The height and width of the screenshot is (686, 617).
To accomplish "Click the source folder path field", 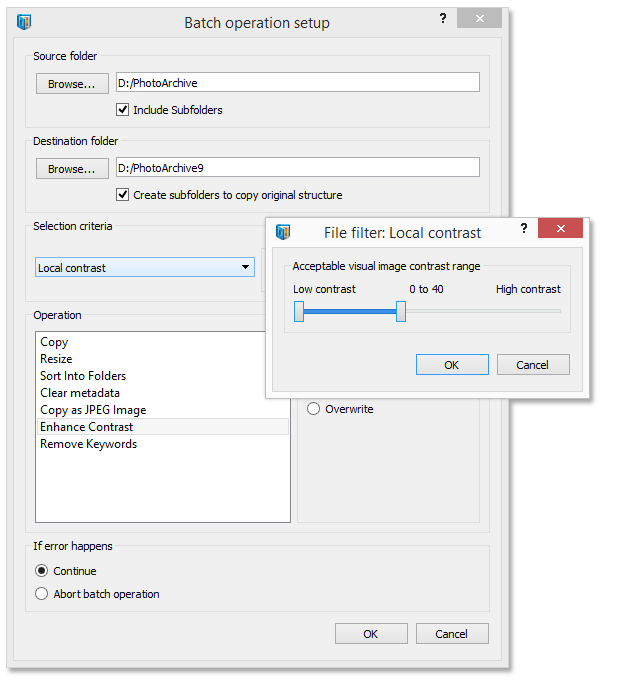I will click(298, 82).
